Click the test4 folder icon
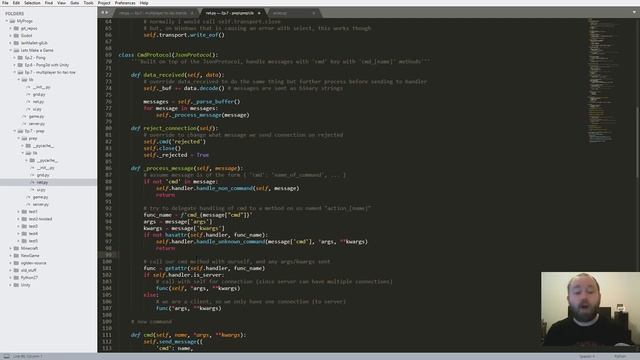The image size is (640, 360). coord(24,233)
